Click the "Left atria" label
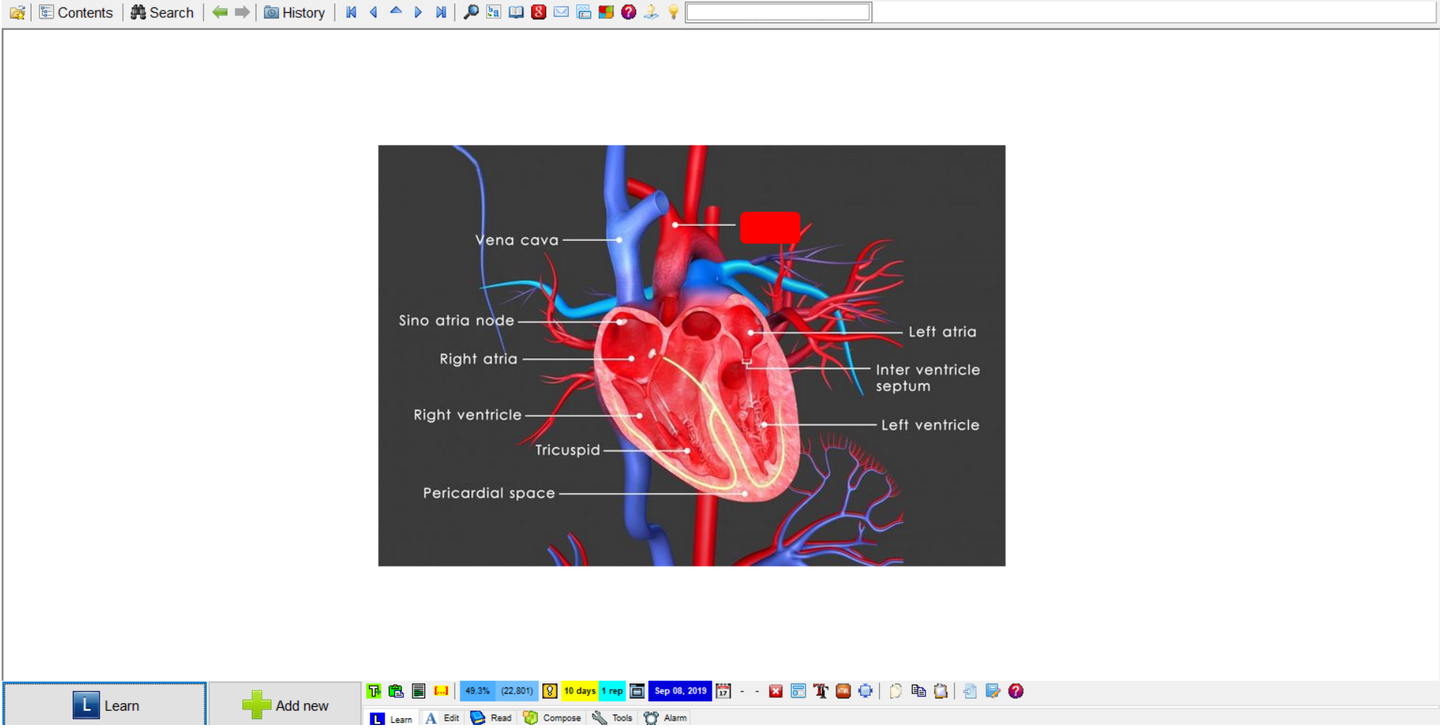 [943, 332]
